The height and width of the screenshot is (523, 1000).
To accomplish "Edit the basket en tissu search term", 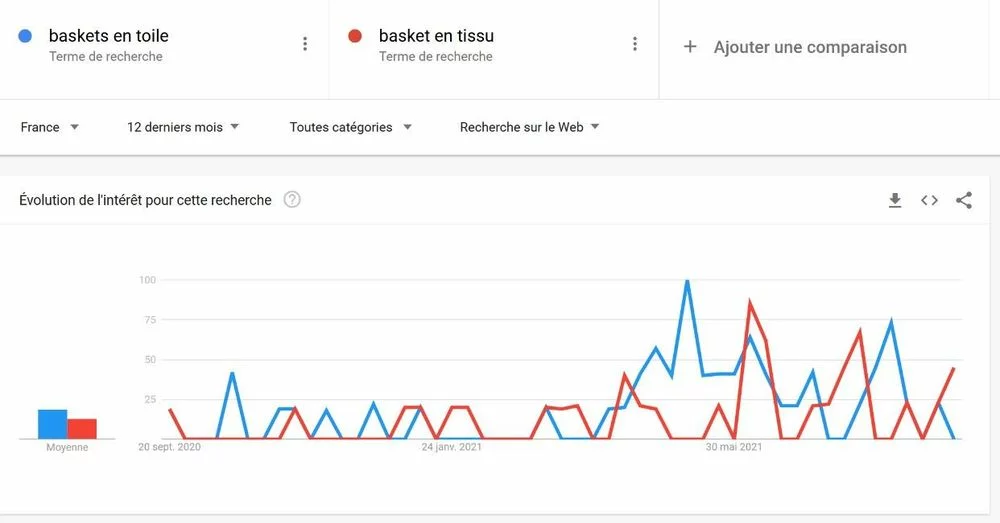I will tap(436, 36).
